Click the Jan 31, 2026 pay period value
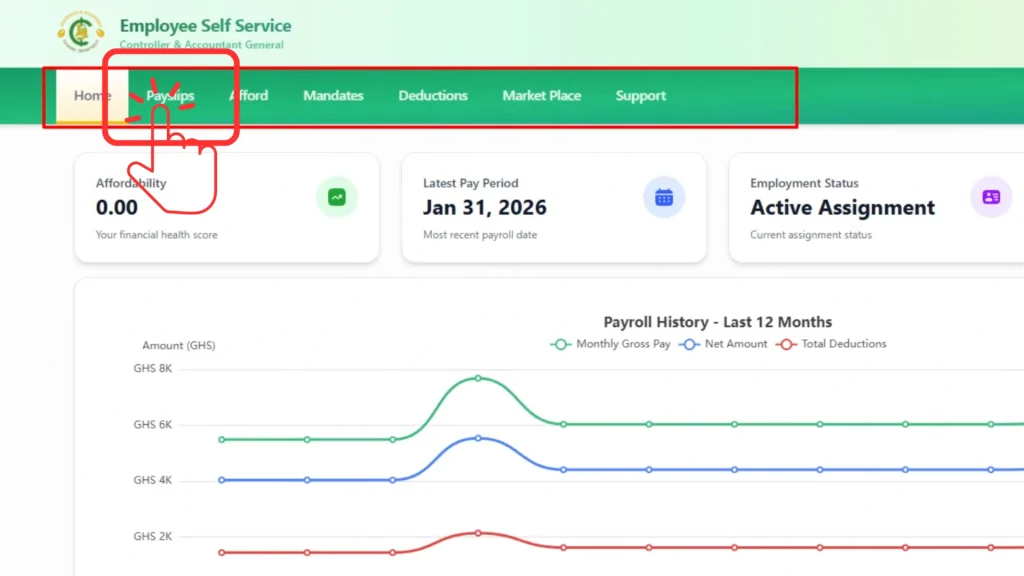This screenshot has width=1024, height=576. click(485, 208)
